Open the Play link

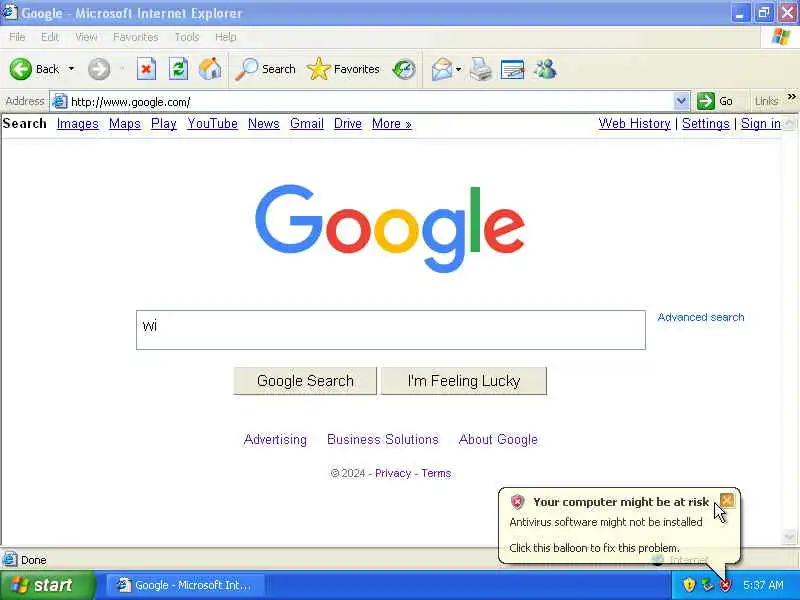[x=163, y=123]
